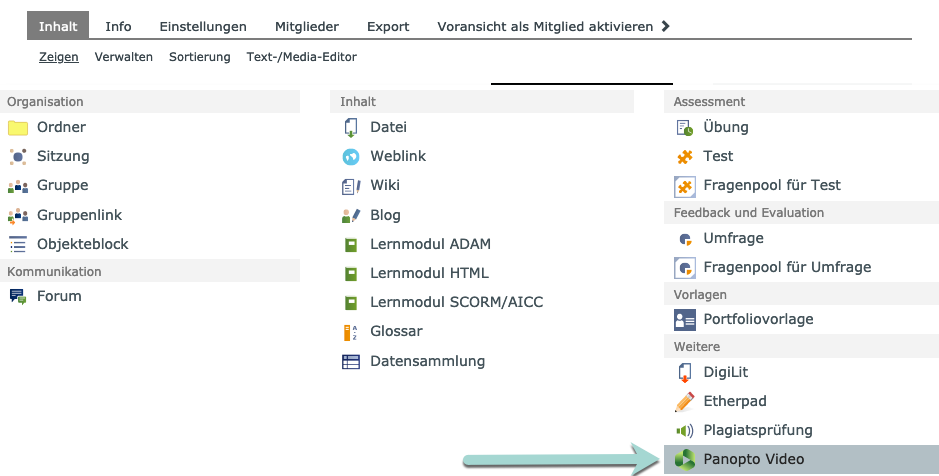Open the Text-/Media-Editor subtab
Screen dimensions: 939x476
pos(301,58)
